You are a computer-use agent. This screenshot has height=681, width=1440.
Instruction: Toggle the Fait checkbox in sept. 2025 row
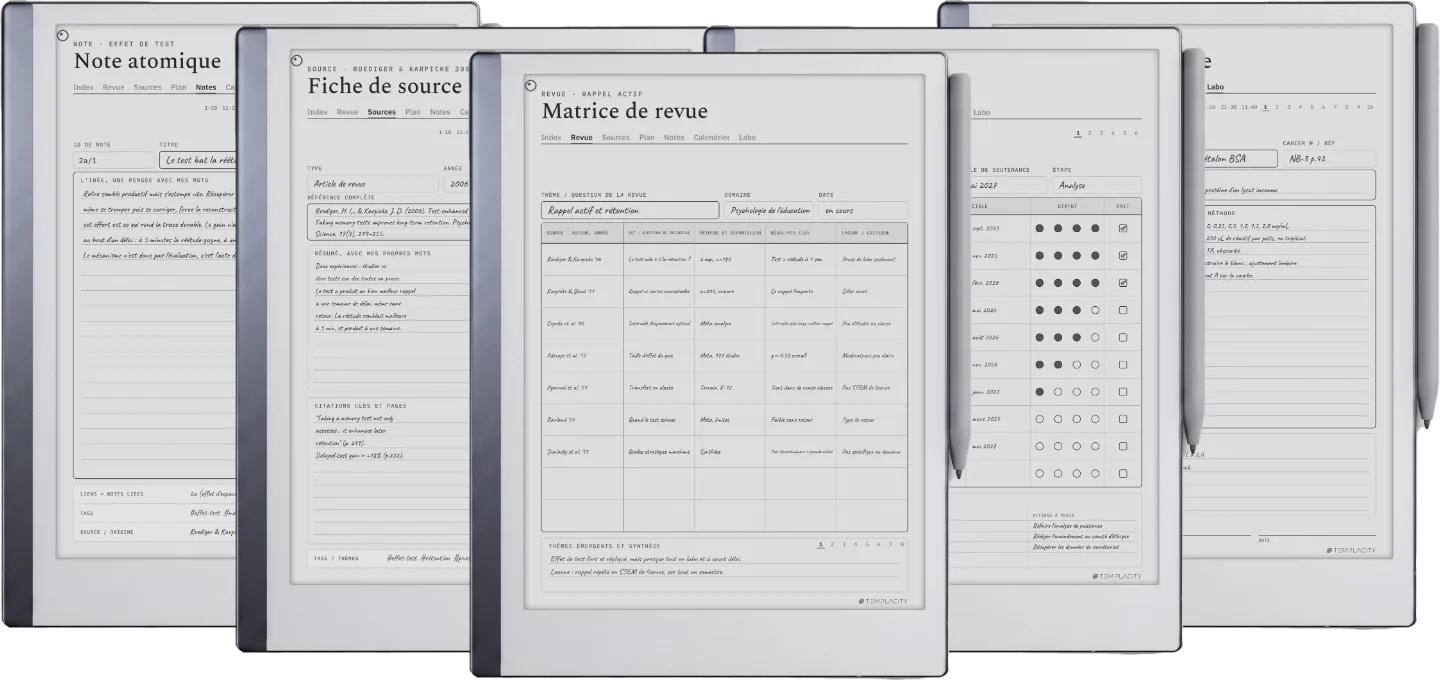click(x=1123, y=228)
